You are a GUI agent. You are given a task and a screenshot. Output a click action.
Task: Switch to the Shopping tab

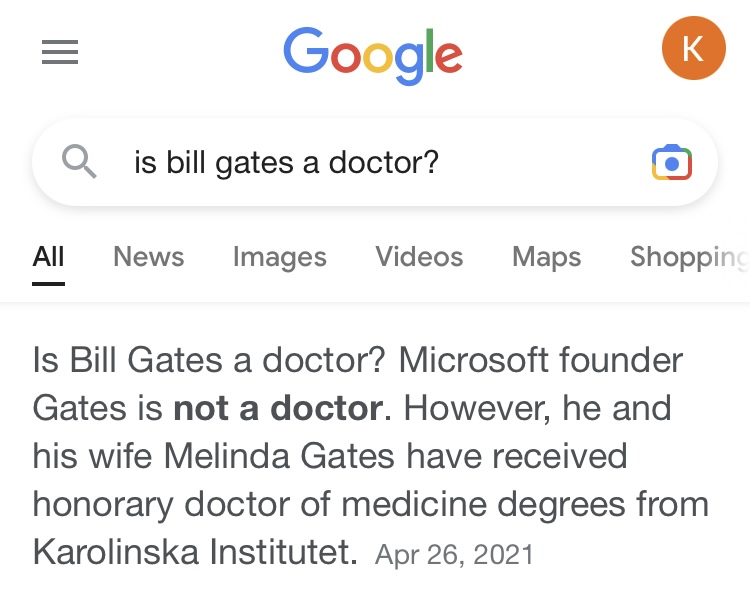[x=690, y=257]
